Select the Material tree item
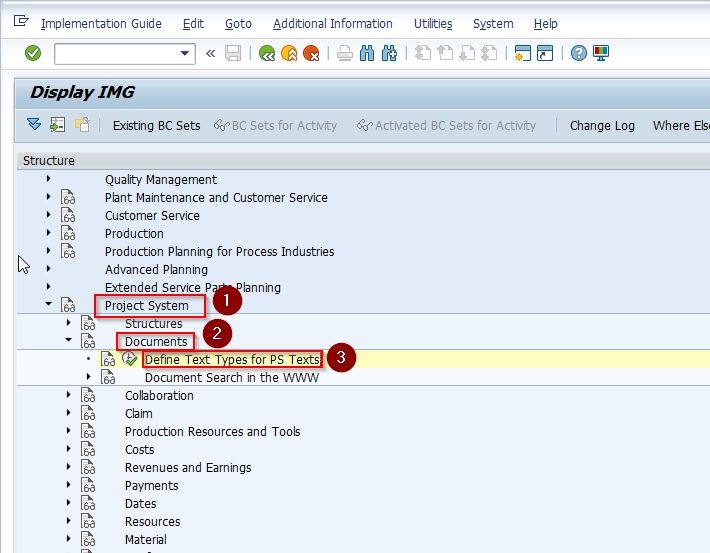710x553 pixels. click(x=145, y=540)
